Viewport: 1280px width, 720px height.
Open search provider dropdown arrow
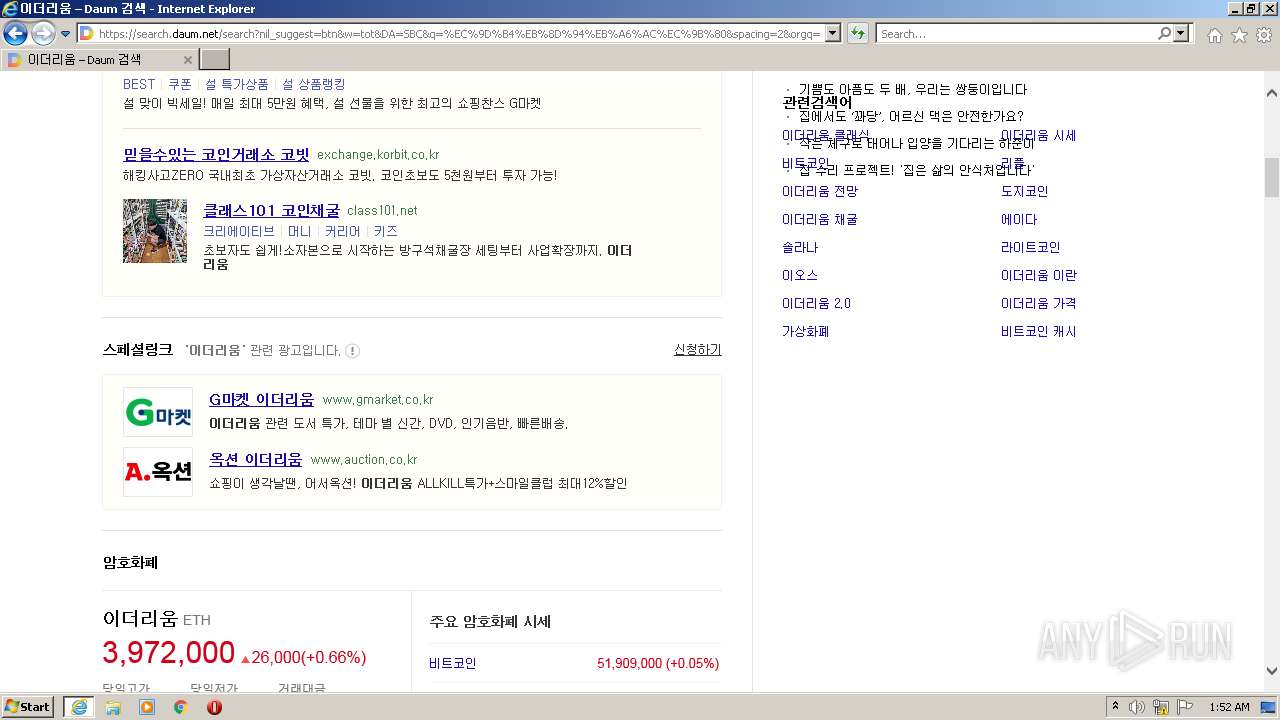(x=1182, y=33)
